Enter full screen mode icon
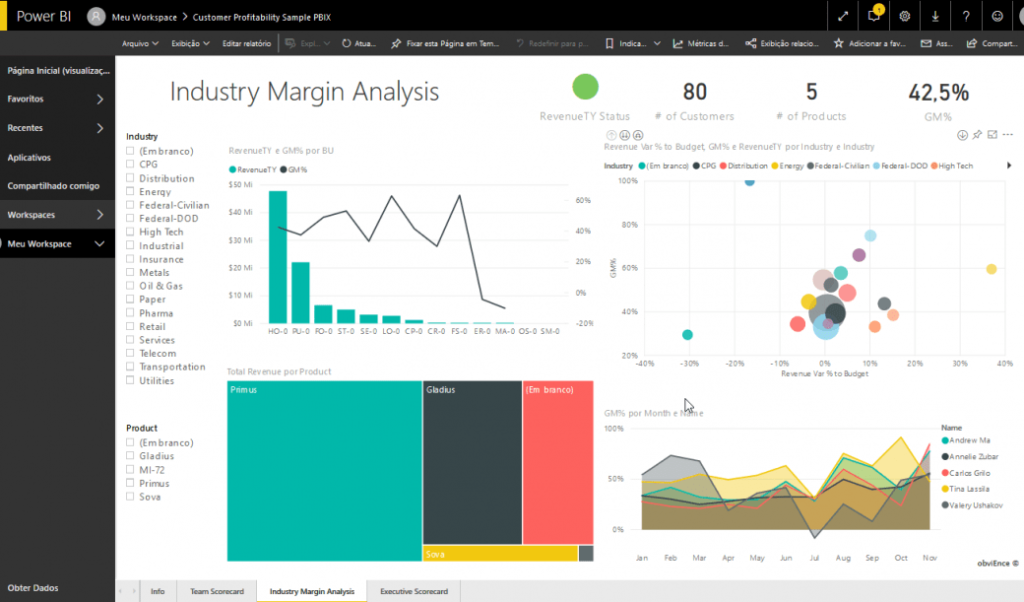This screenshot has height=602, width=1024. pos(842,16)
